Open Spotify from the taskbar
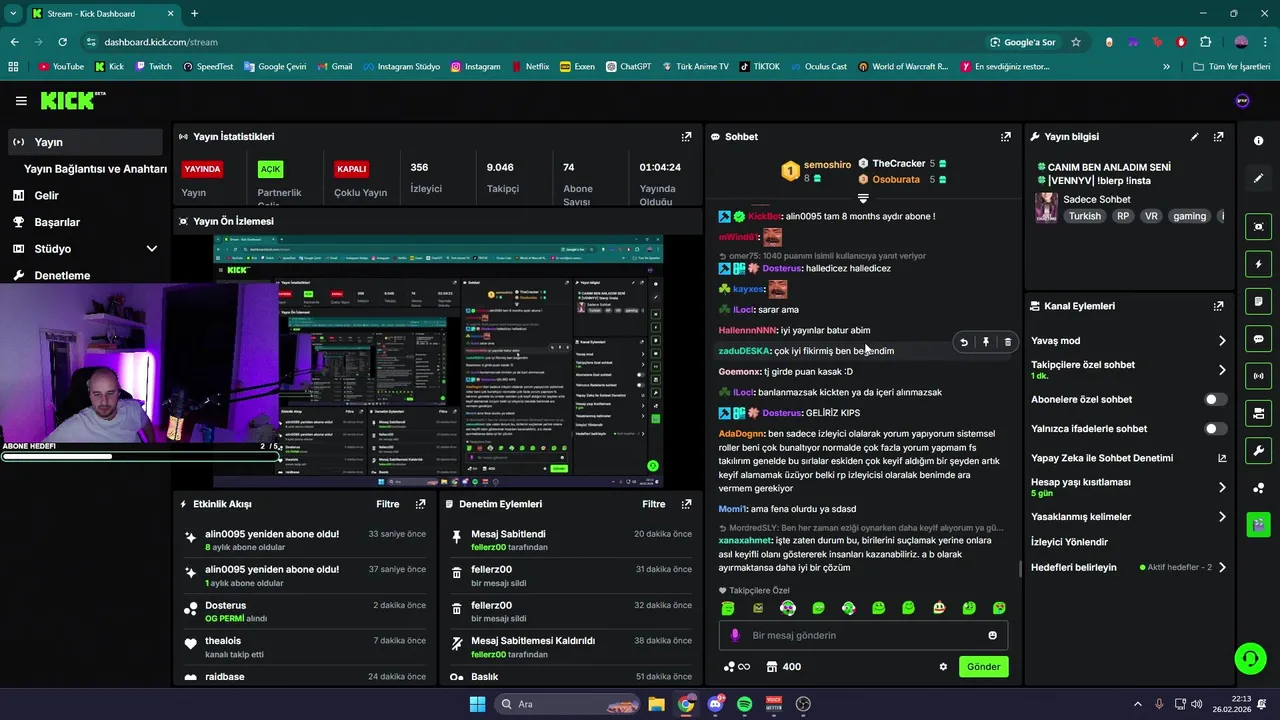This screenshot has width=1280, height=720. pyautogui.click(x=744, y=704)
